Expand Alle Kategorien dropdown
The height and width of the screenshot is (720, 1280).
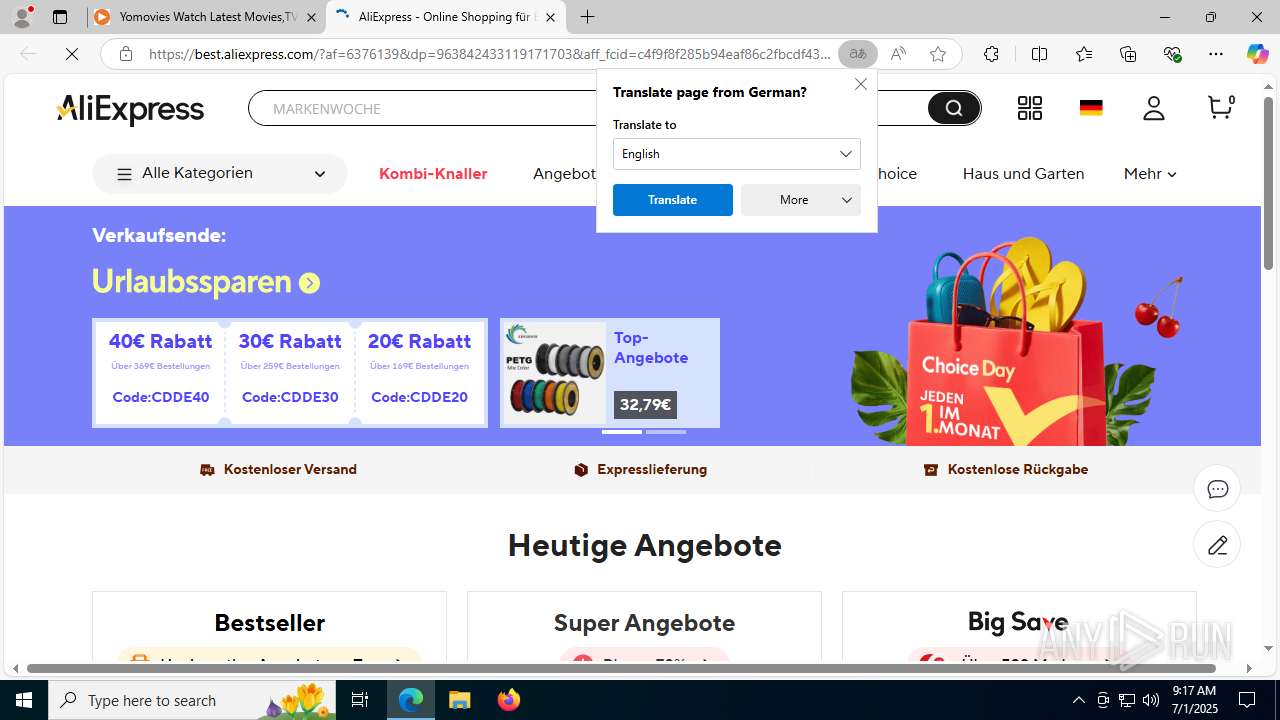[x=220, y=174]
